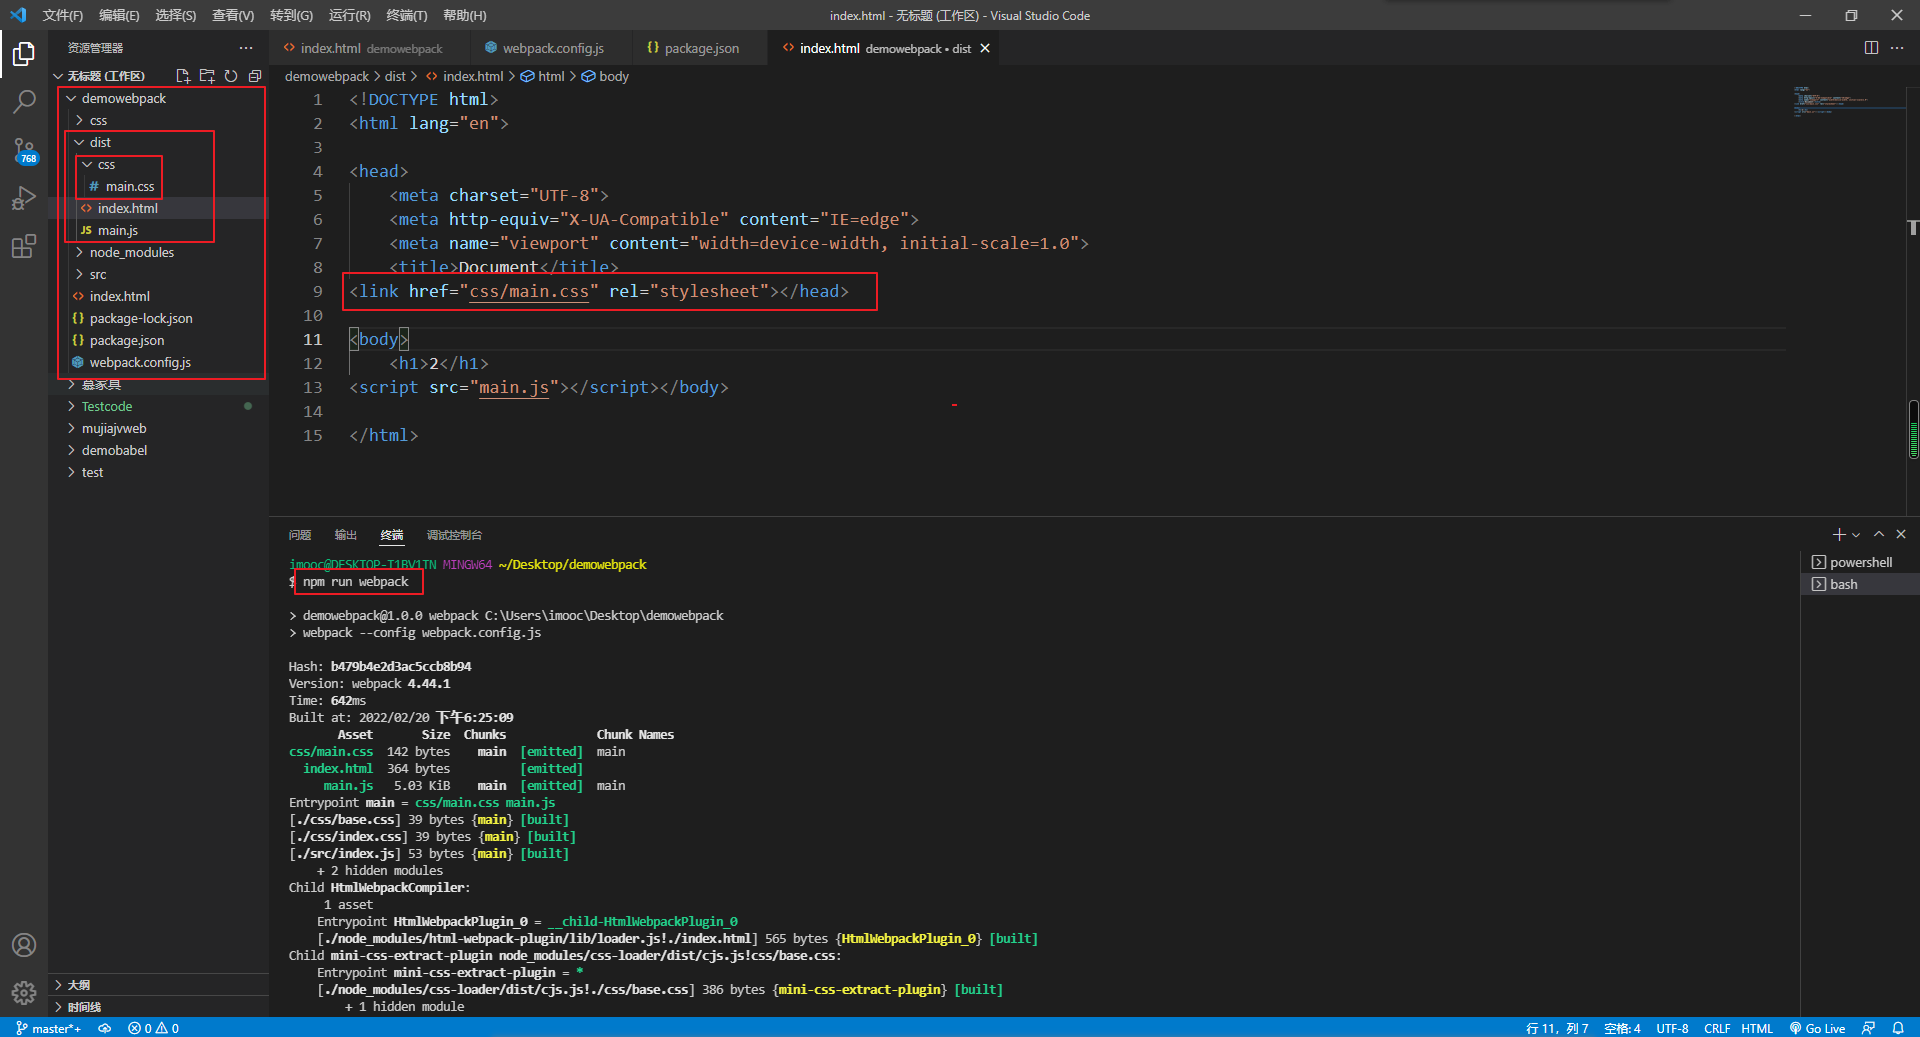
Task: Refresh the explorer file tree
Action: click(231, 76)
